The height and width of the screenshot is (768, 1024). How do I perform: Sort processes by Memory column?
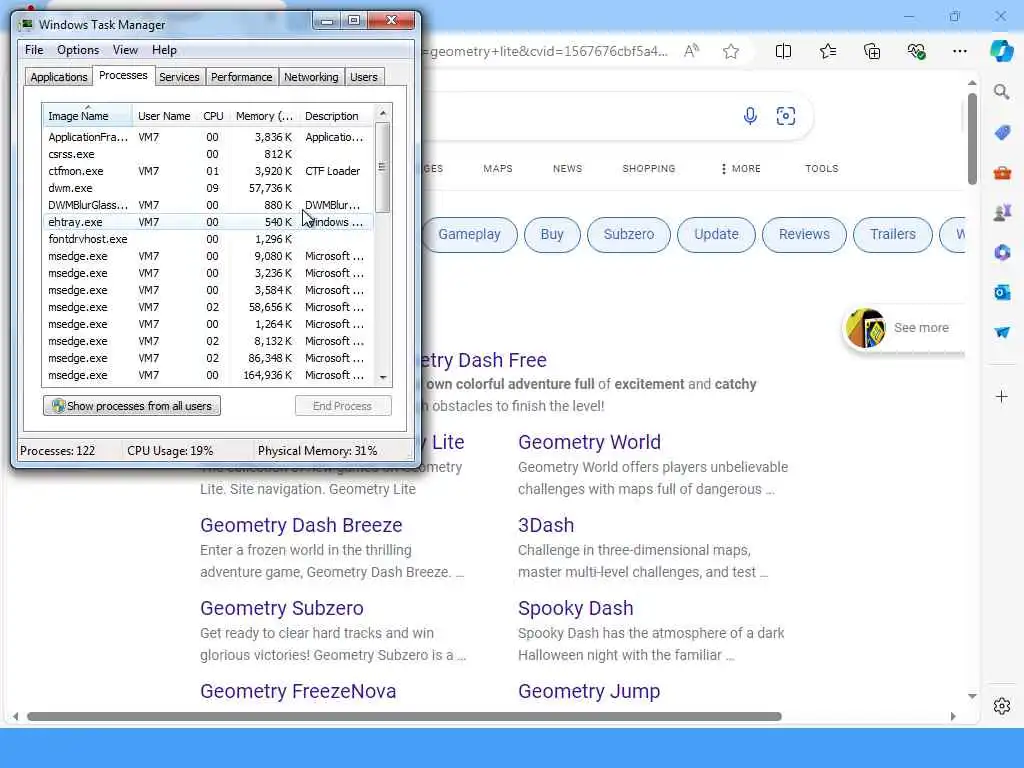tap(264, 116)
